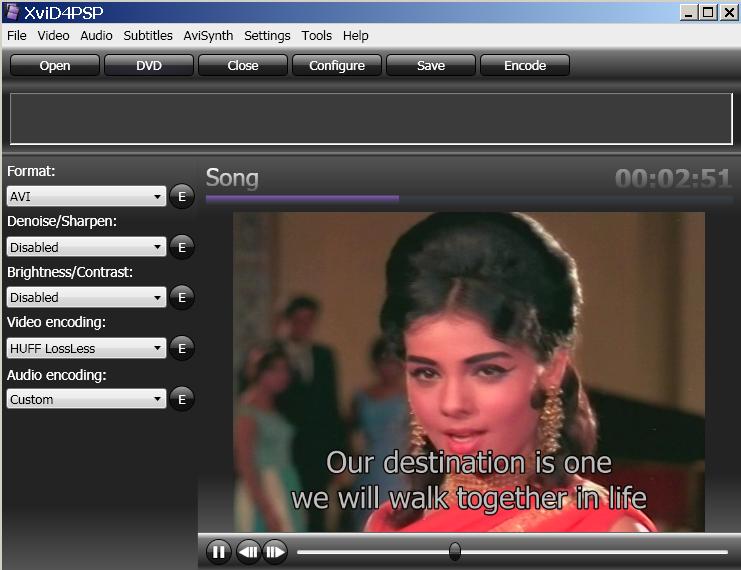Click the Song title text
Screen dimensions: 741x570
(x=232, y=178)
